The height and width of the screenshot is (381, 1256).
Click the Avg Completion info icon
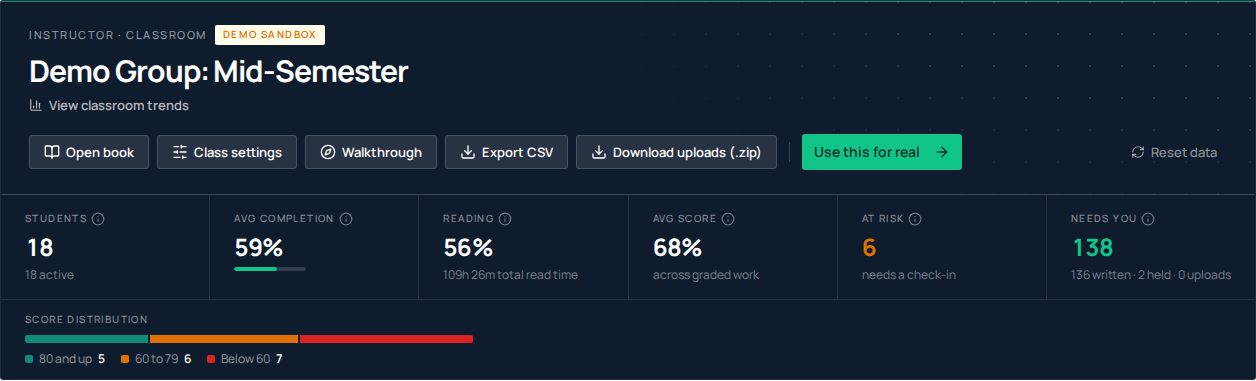[346, 219]
